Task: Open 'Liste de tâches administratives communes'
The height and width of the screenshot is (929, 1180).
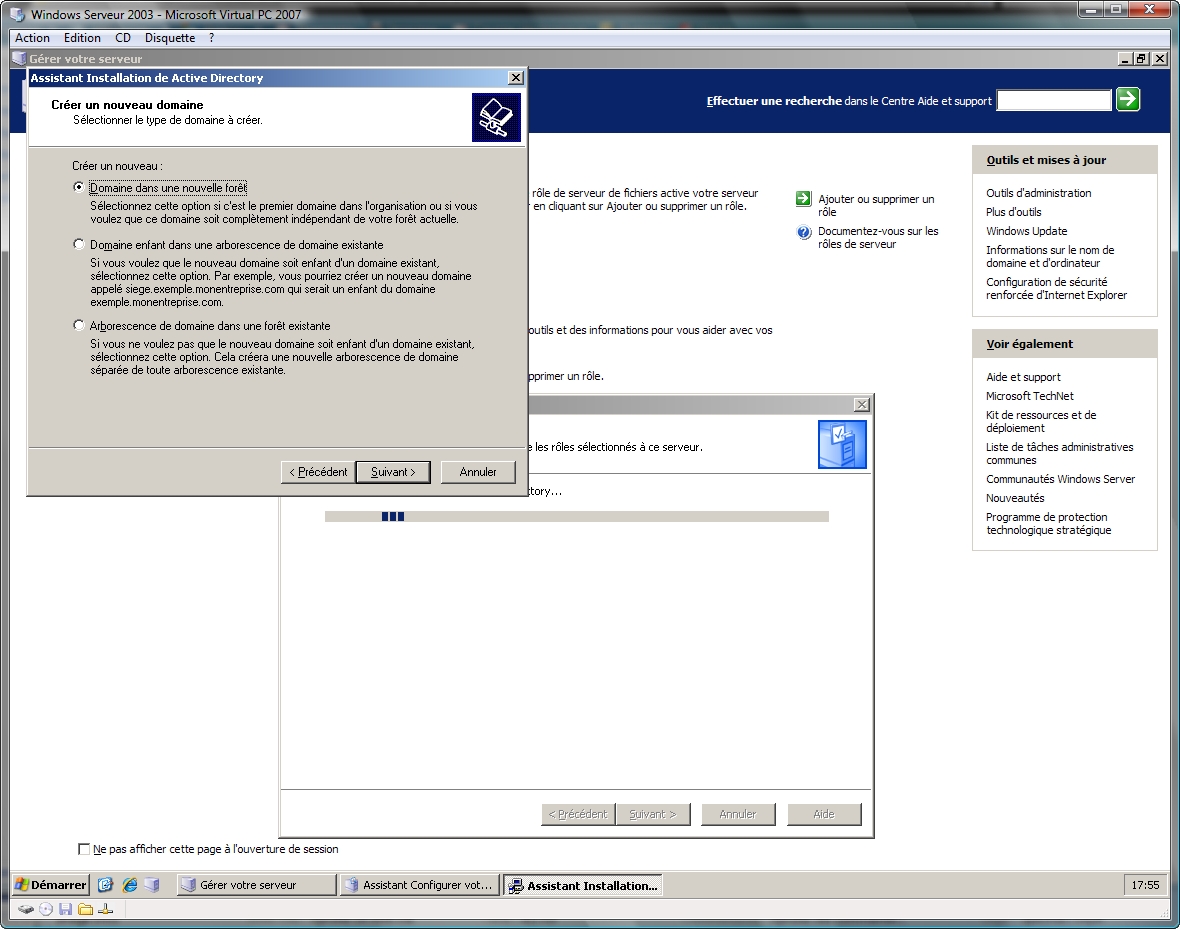Action: 1060,453
